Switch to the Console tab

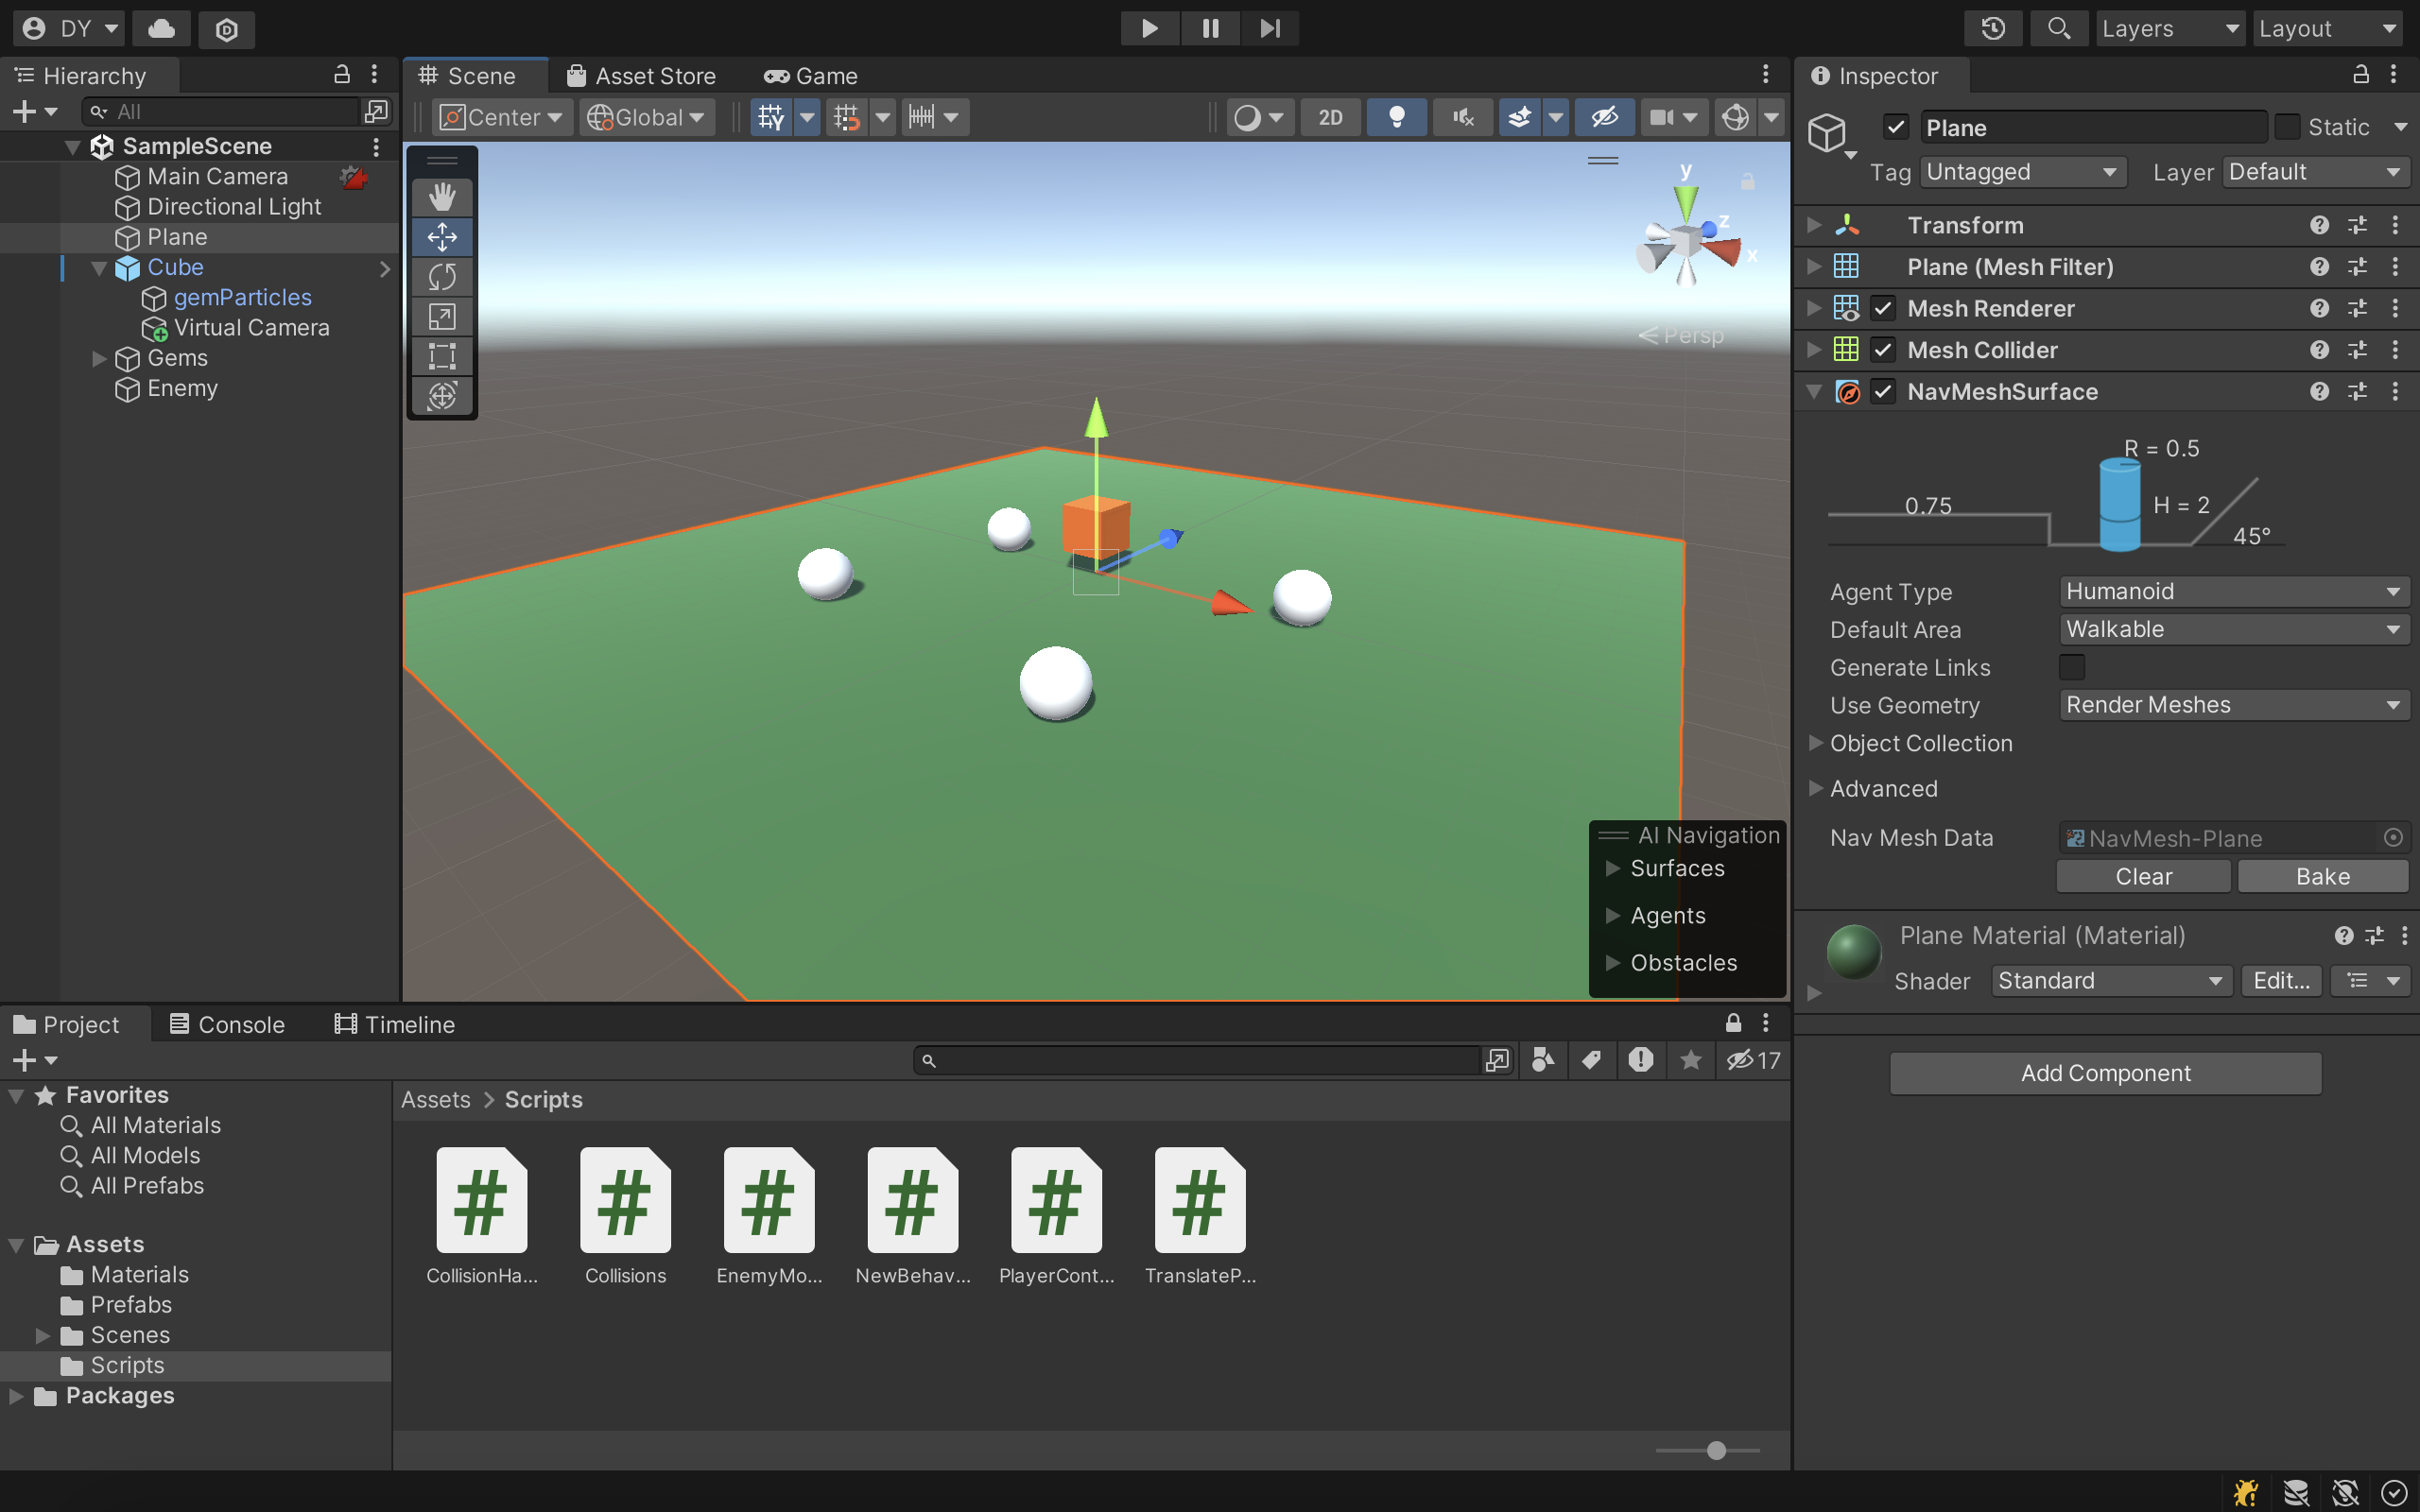[228, 1024]
